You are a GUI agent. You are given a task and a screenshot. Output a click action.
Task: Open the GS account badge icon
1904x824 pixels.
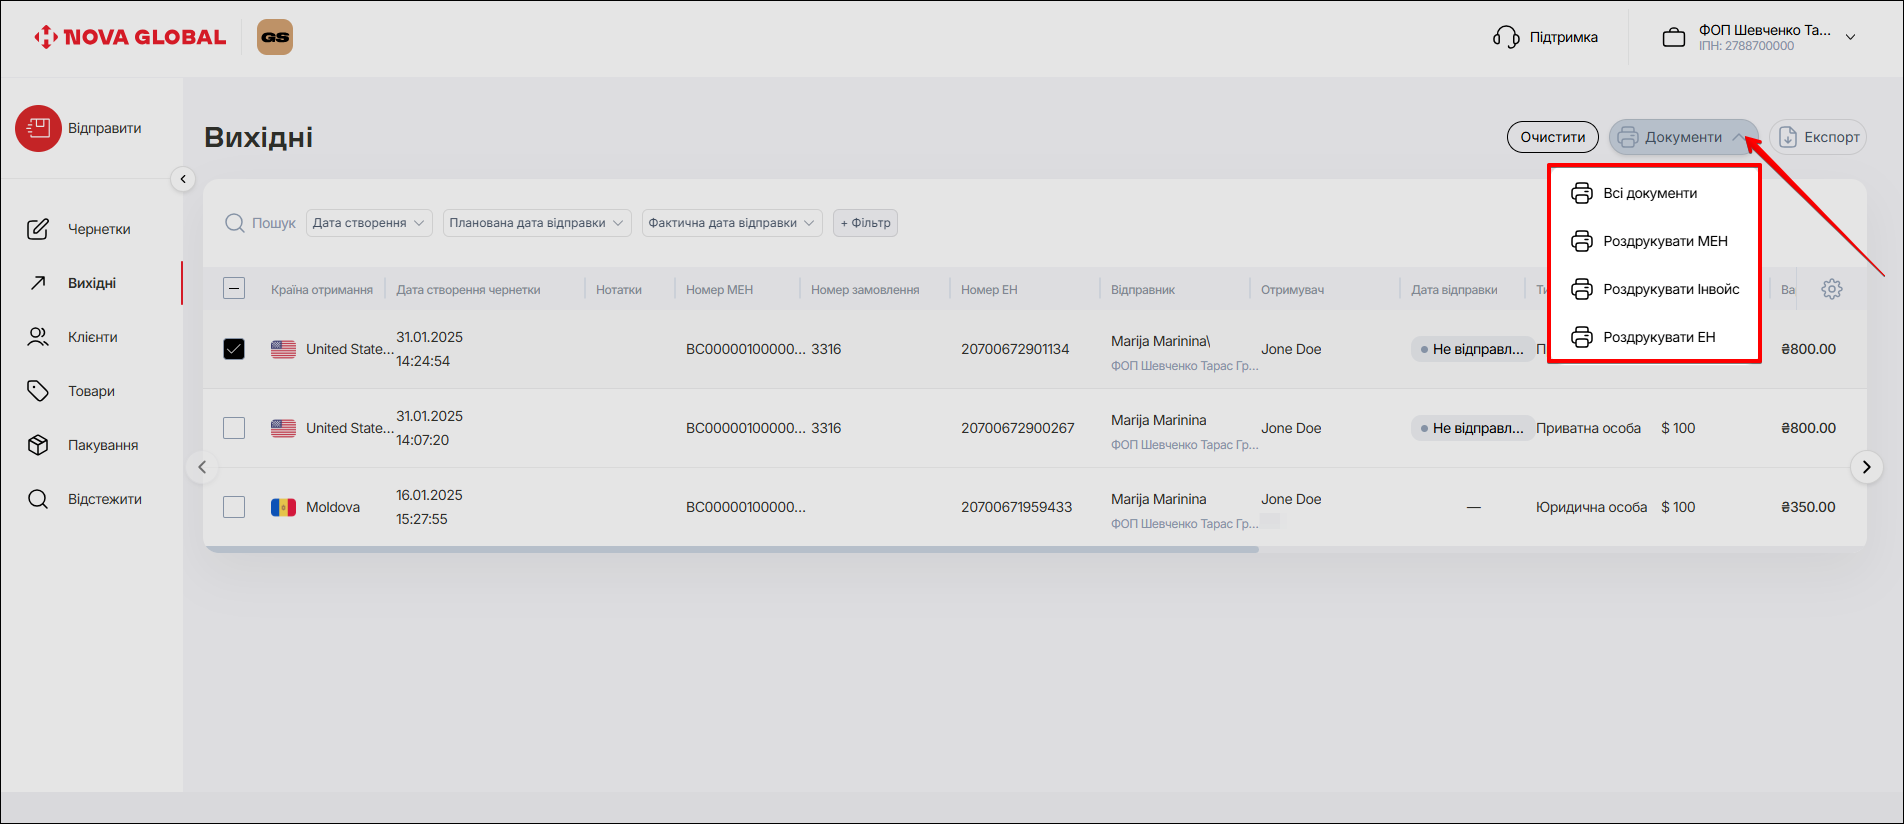pos(275,37)
